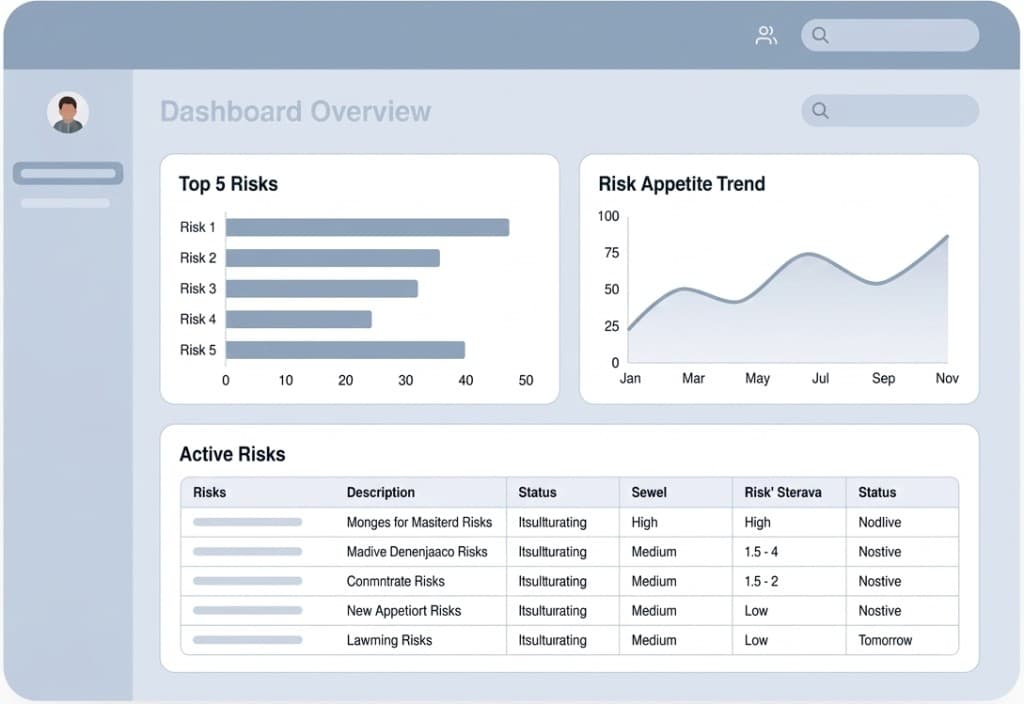
Task: Select the Risk 1 bar in Top 5 Risks
Action: (x=370, y=226)
